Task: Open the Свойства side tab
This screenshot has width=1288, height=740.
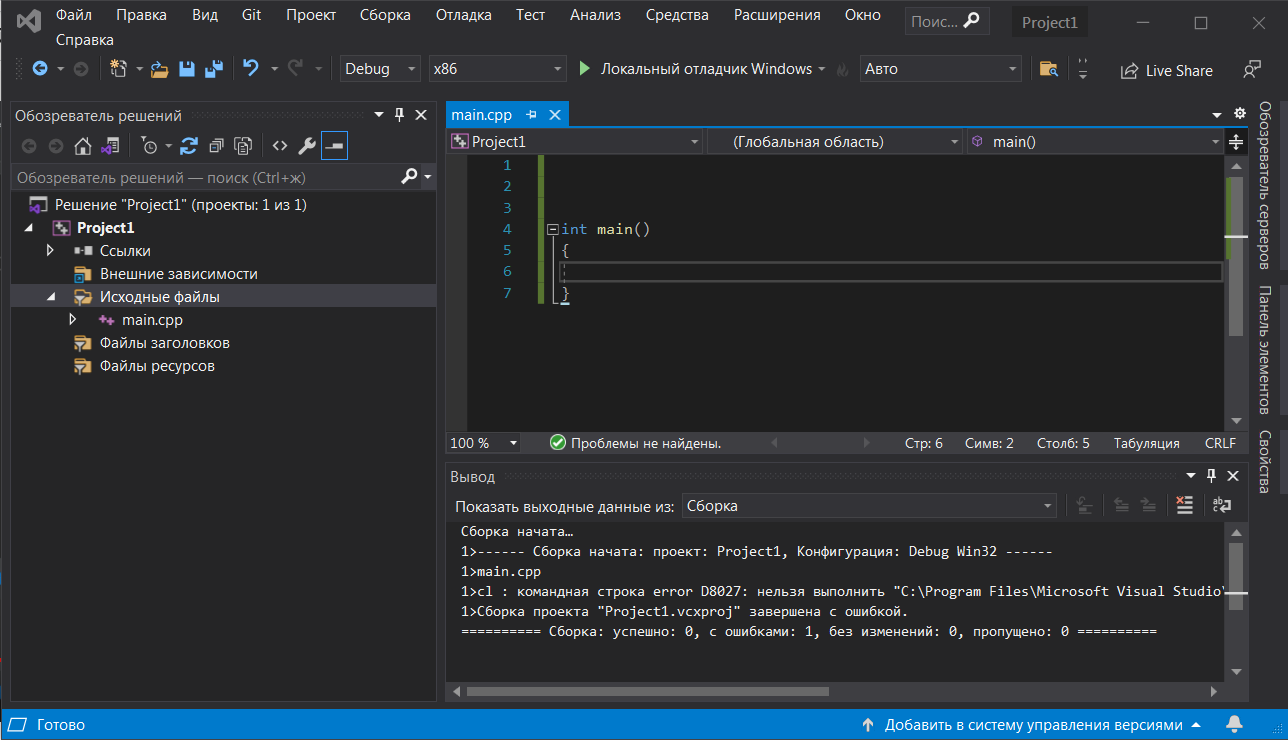Action: [x=1265, y=462]
